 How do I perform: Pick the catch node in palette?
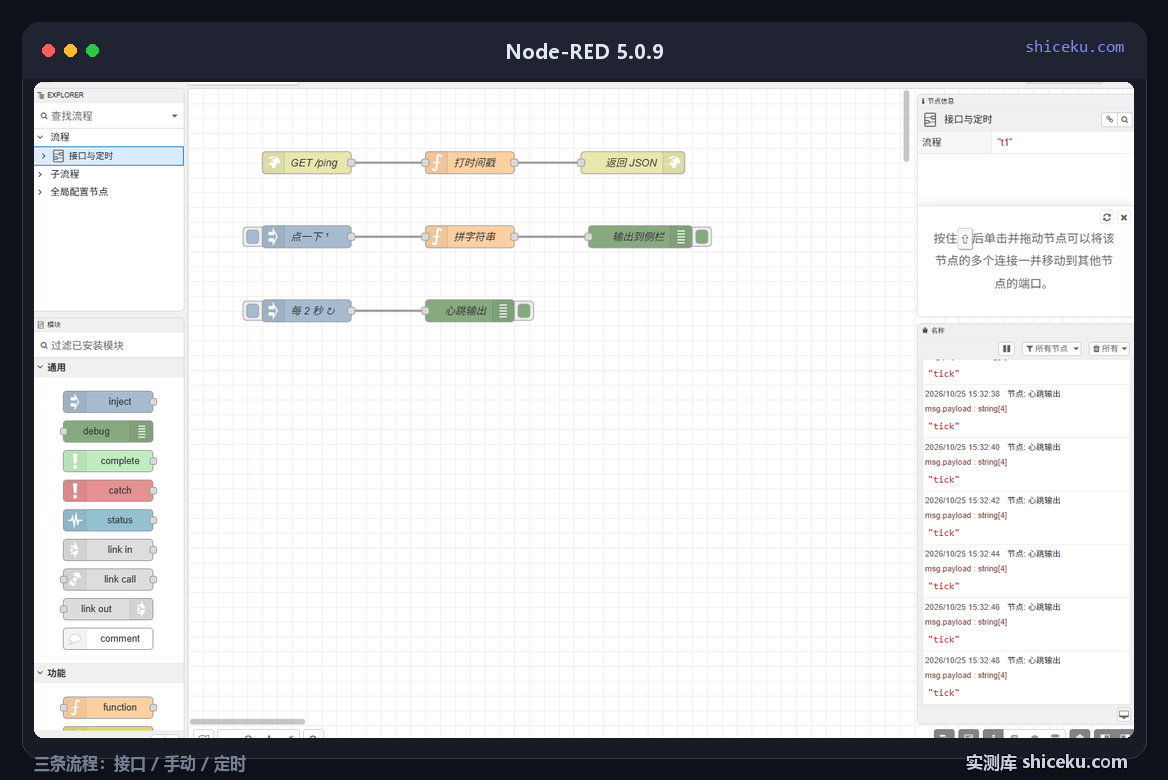109,490
